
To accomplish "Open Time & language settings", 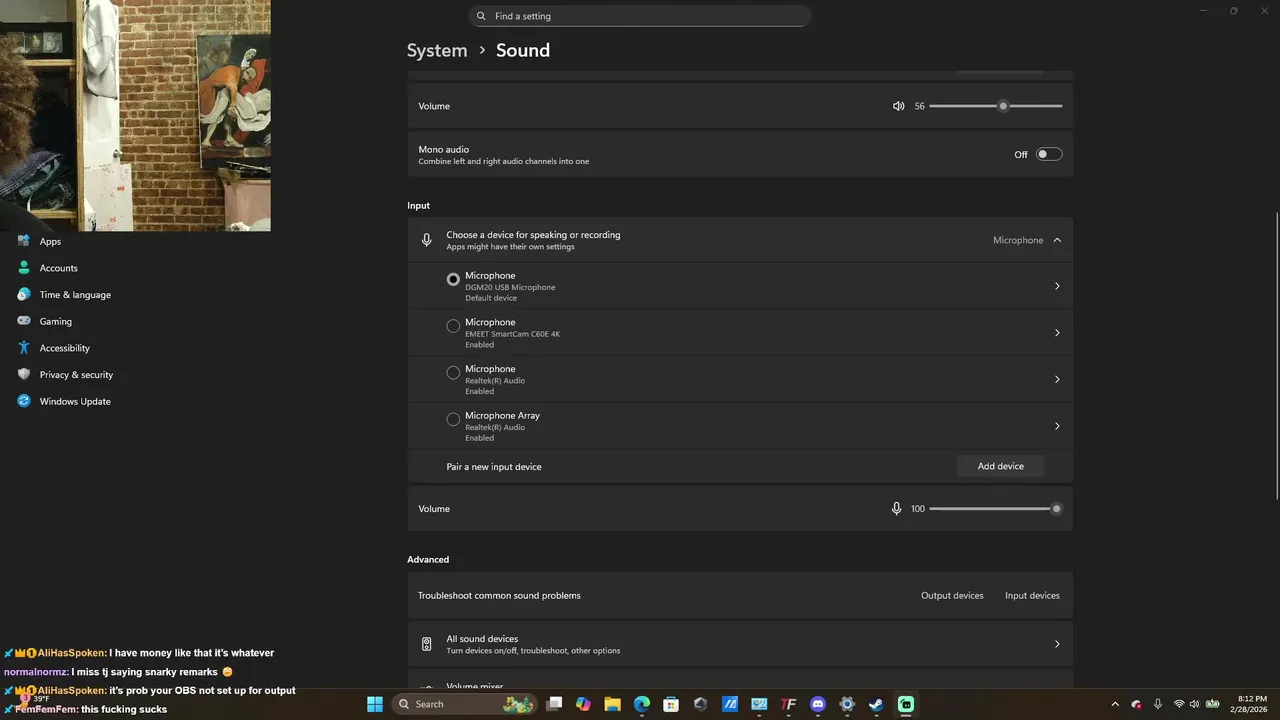I will point(75,295).
